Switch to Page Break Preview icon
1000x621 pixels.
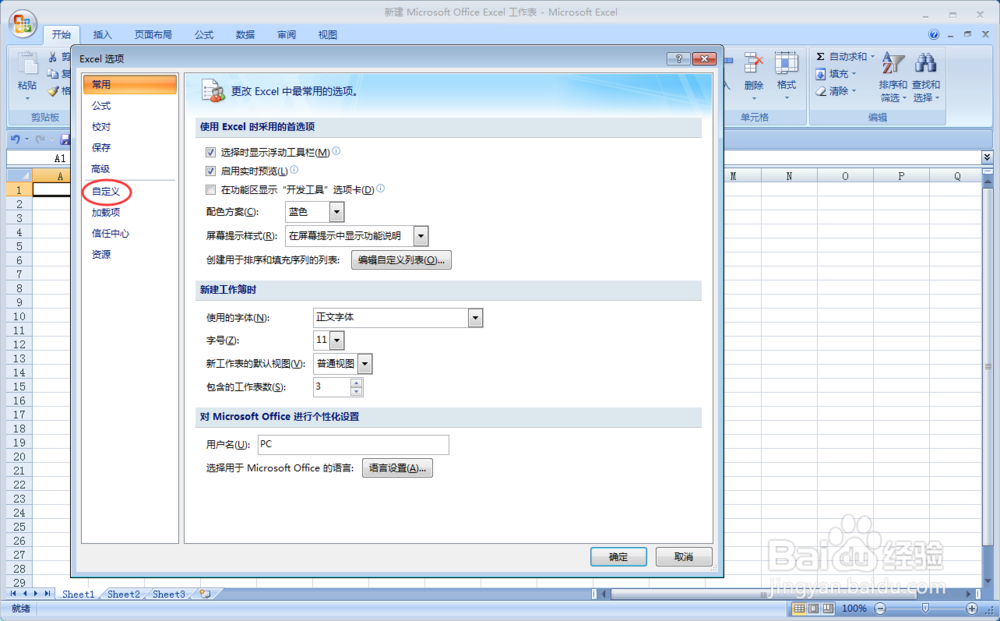tap(828, 608)
